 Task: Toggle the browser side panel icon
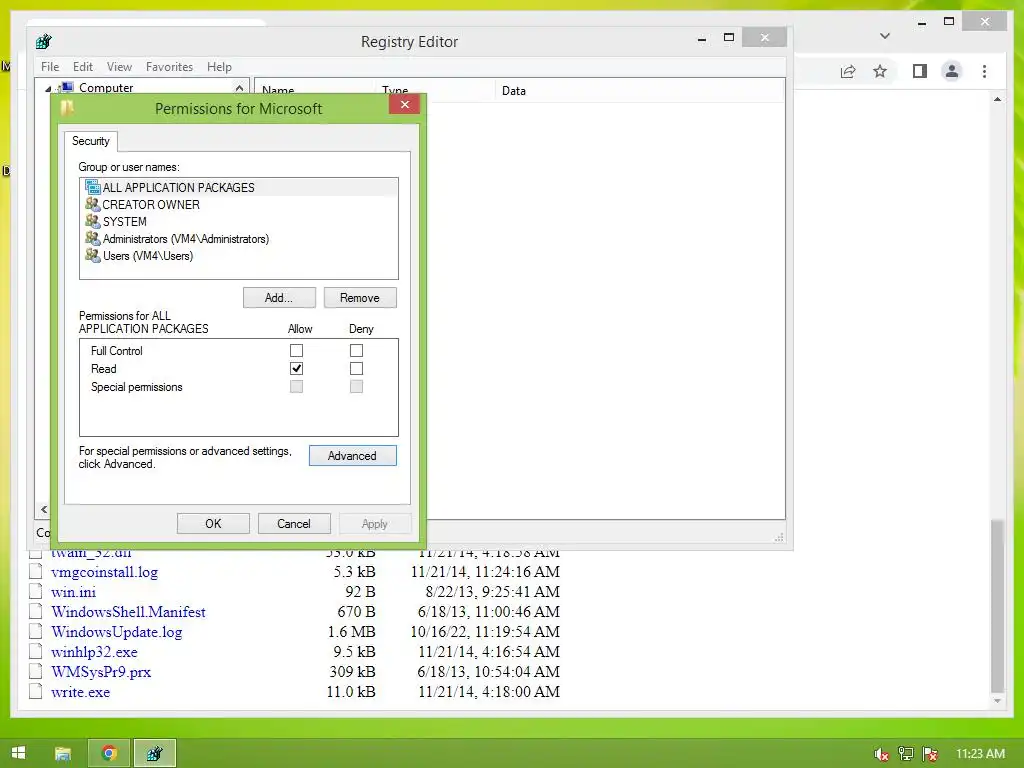coord(920,71)
